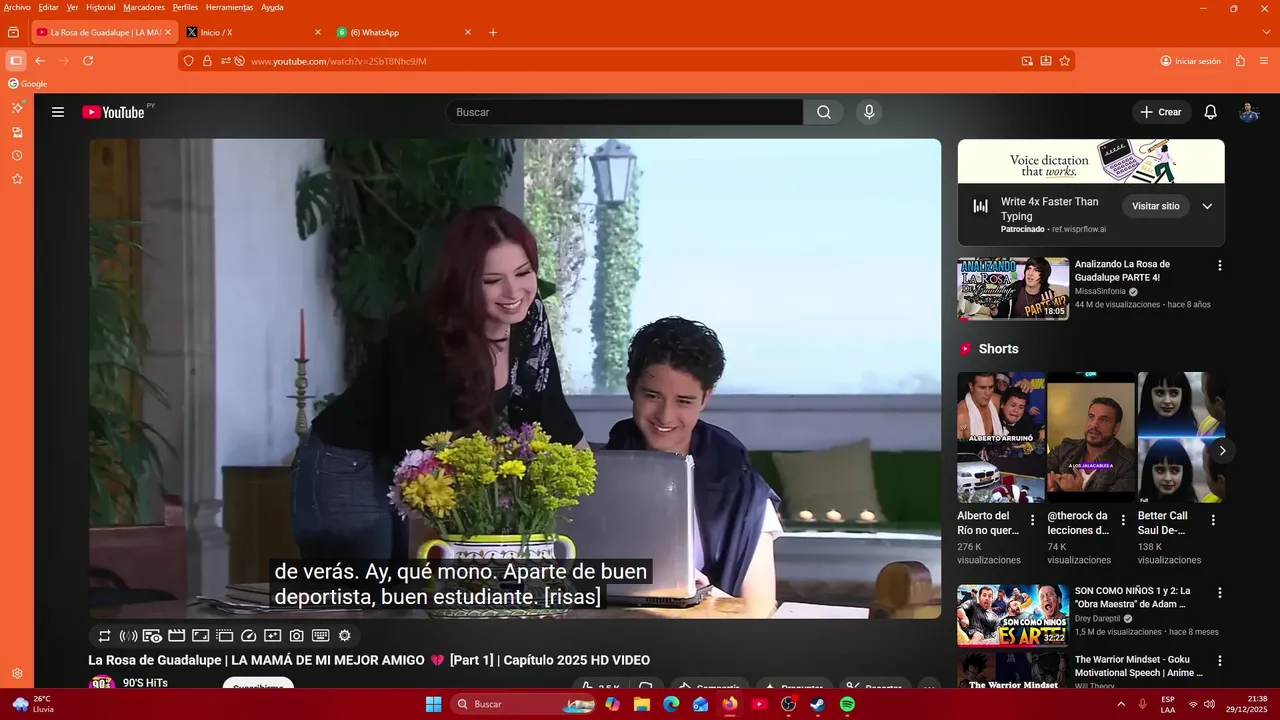
Task: Toggle the sidebar show/hide button
Action: tap(16, 61)
